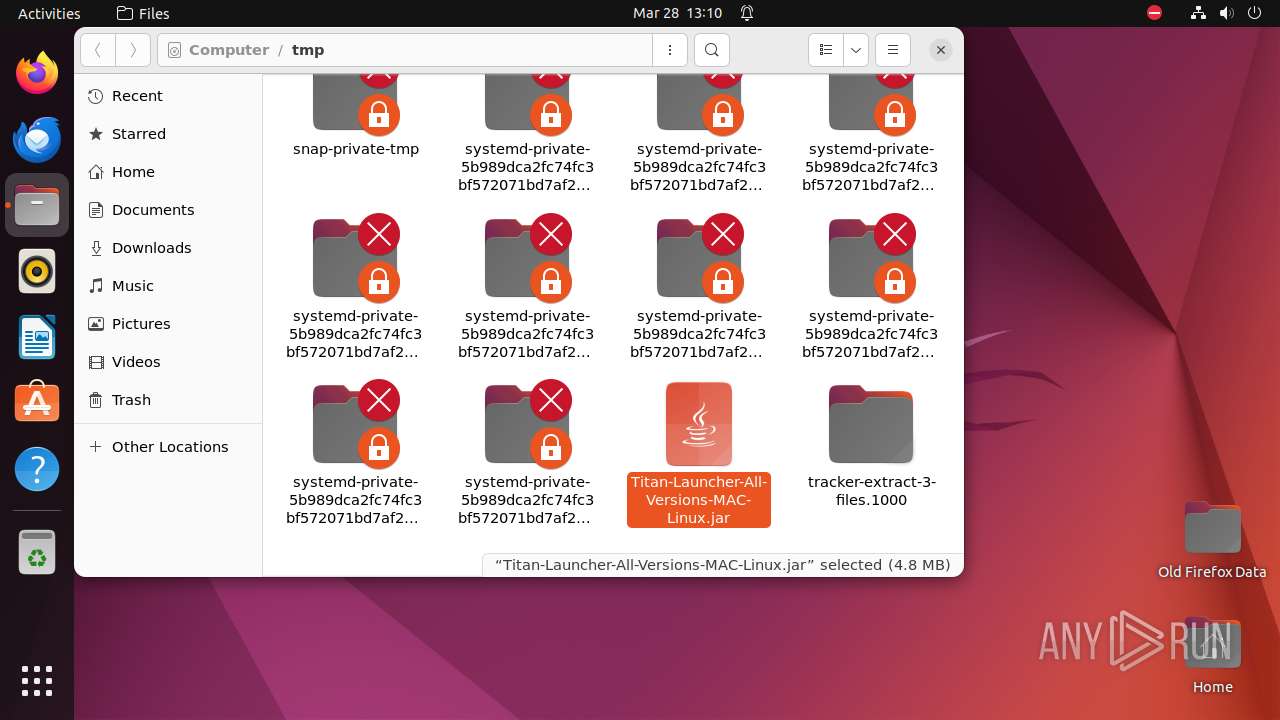Switch to list view with the view icon
The image size is (1280, 720).
(x=826, y=50)
